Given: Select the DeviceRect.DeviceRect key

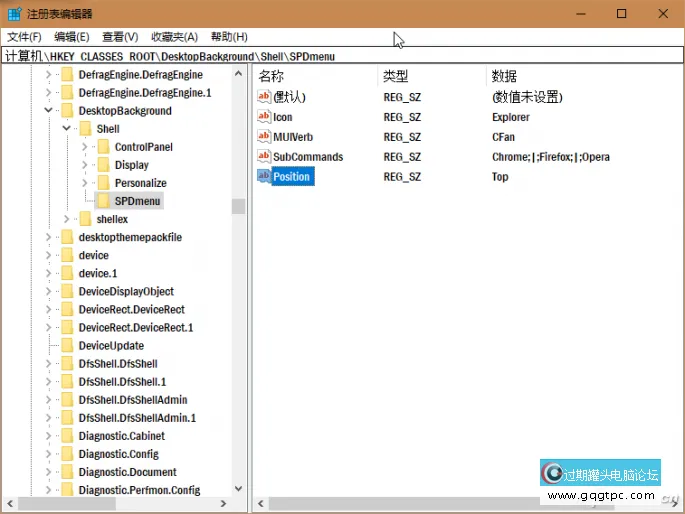Looking at the screenshot, I should 131,310.
